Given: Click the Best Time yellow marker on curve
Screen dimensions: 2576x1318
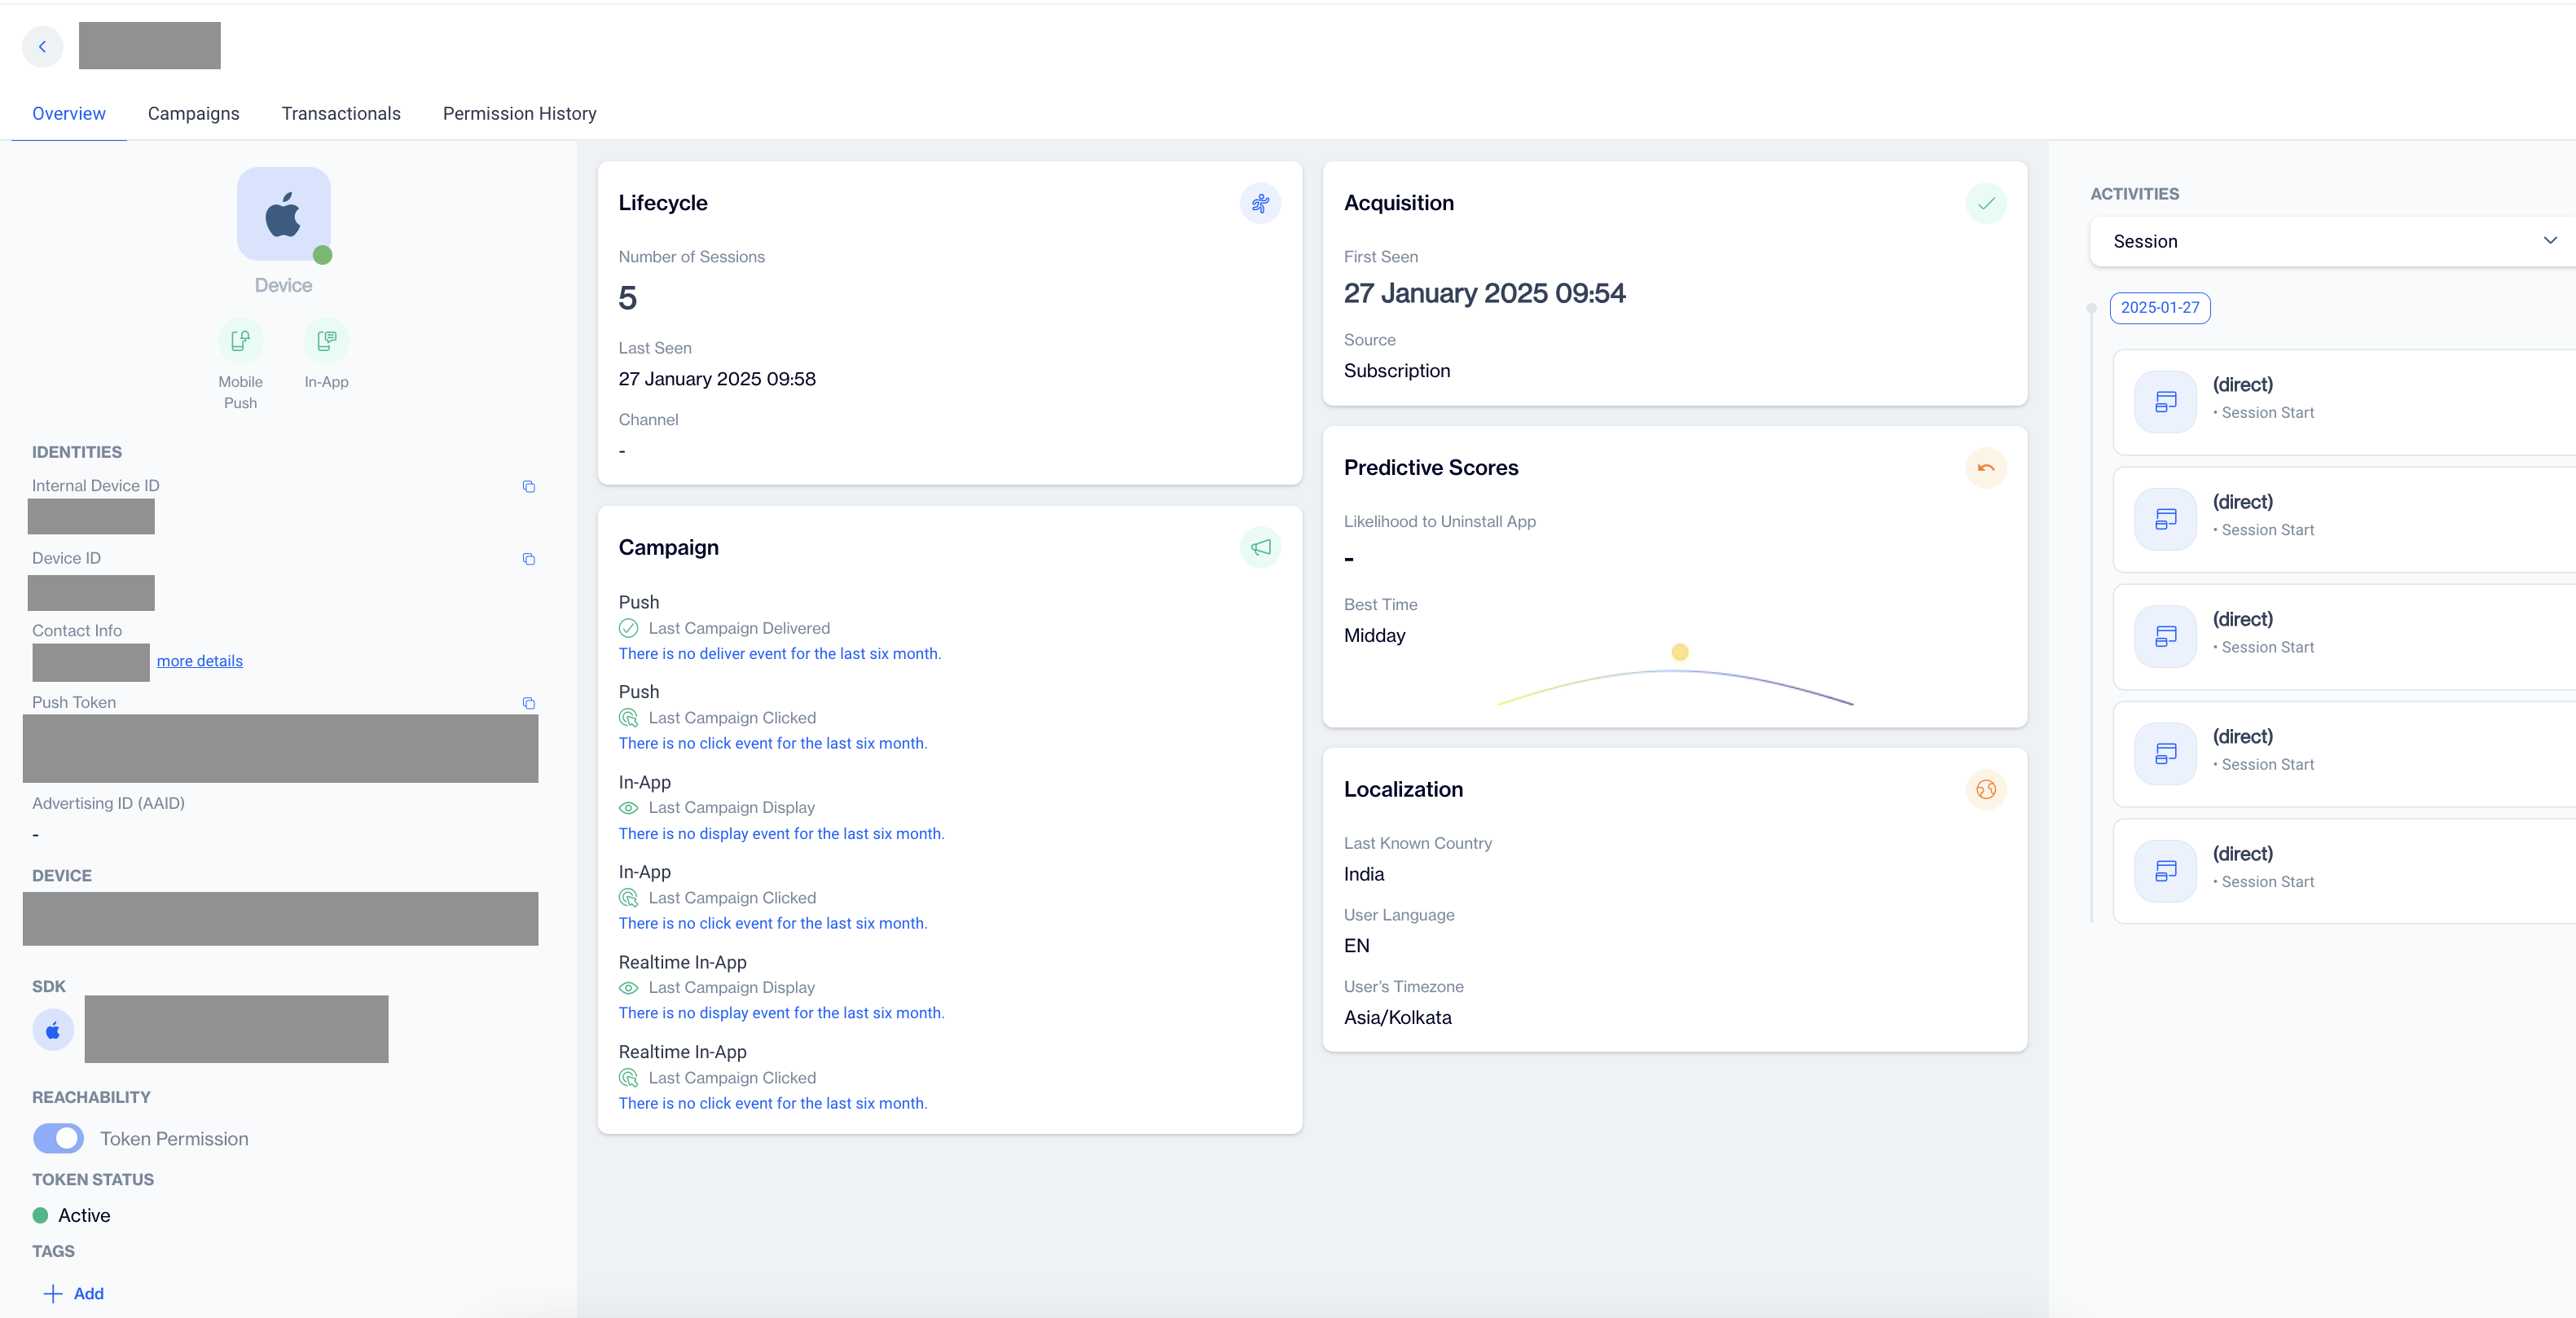Looking at the screenshot, I should [1680, 652].
